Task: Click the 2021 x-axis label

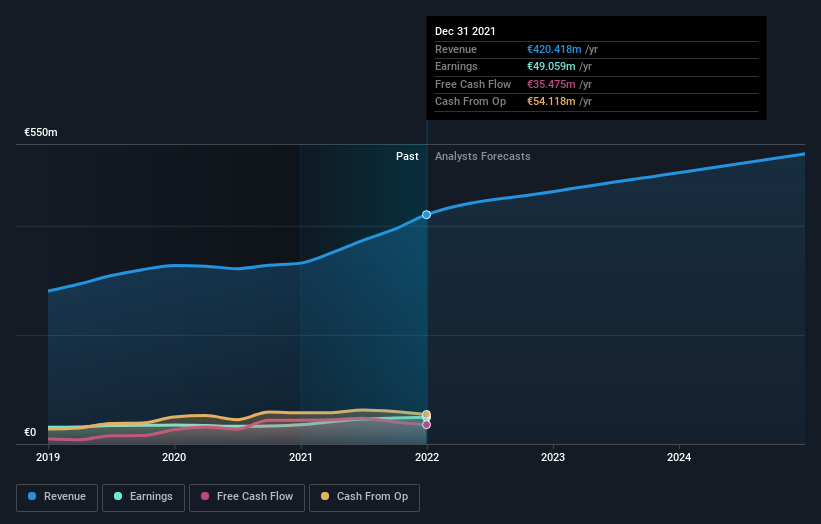Action: coord(301,458)
